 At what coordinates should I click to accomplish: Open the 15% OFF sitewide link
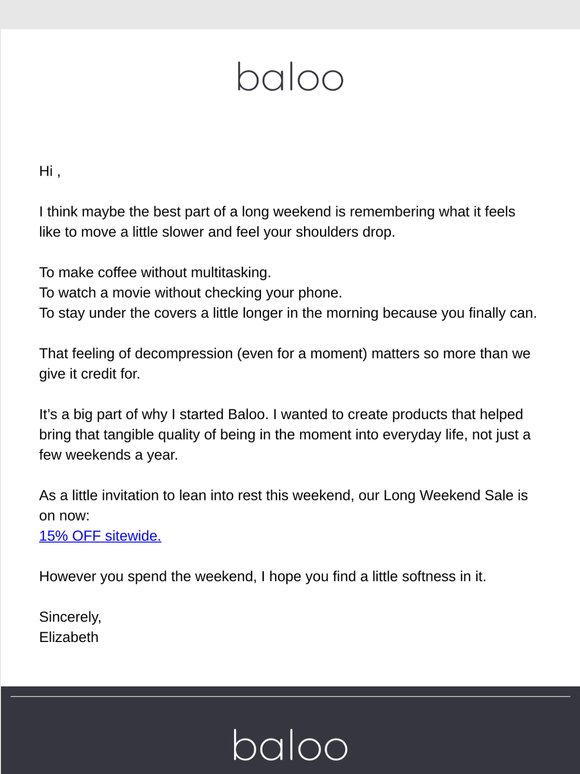(100, 536)
